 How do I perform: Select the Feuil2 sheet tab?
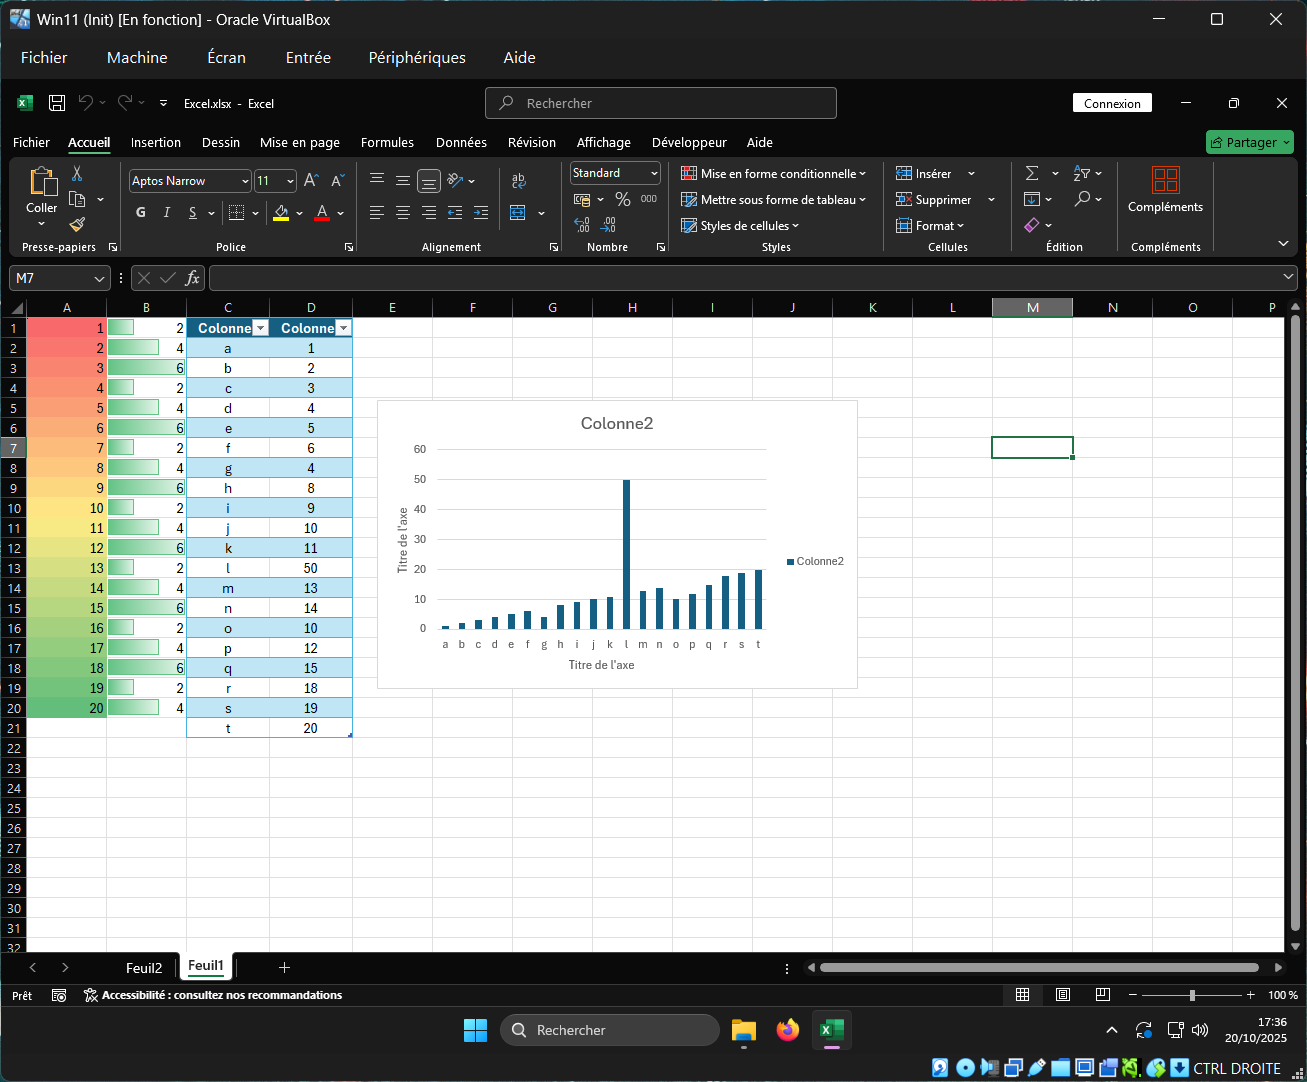(144, 967)
